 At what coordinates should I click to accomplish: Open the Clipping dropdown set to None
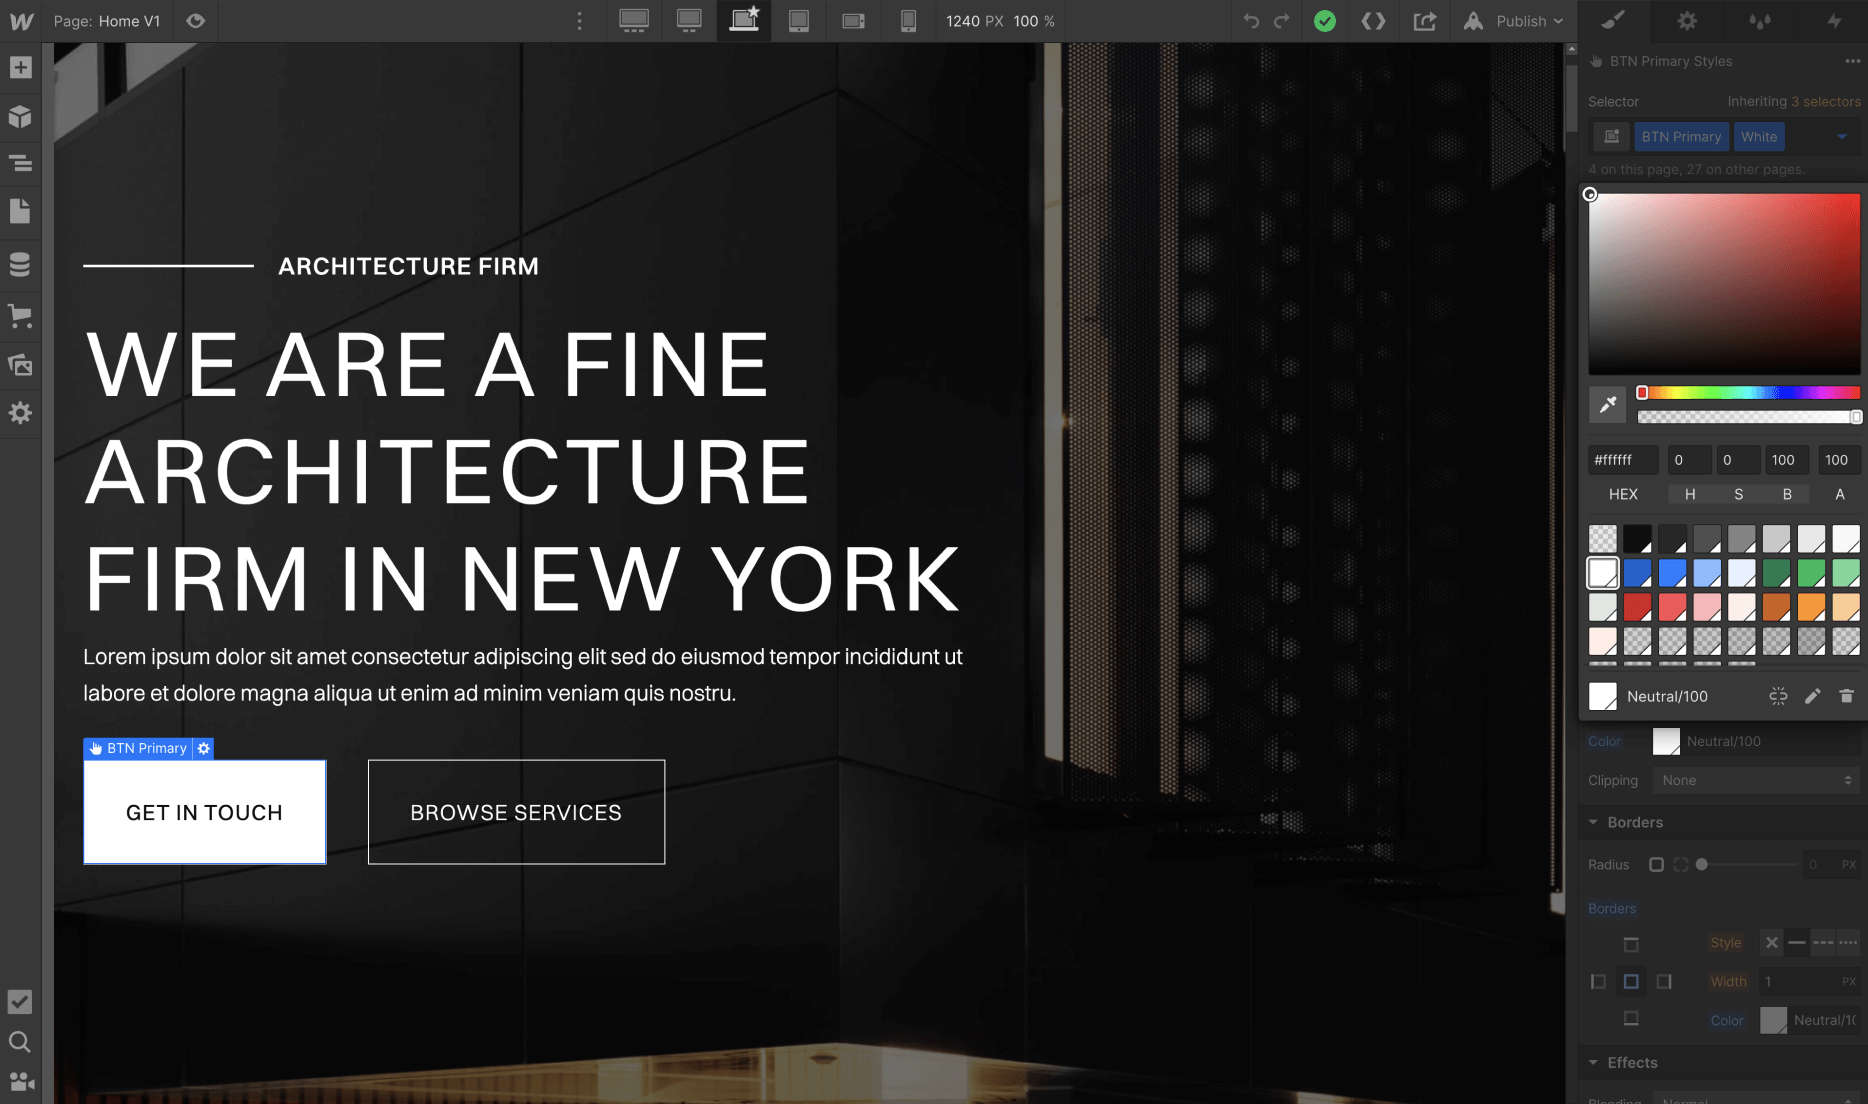[1756, 780]
